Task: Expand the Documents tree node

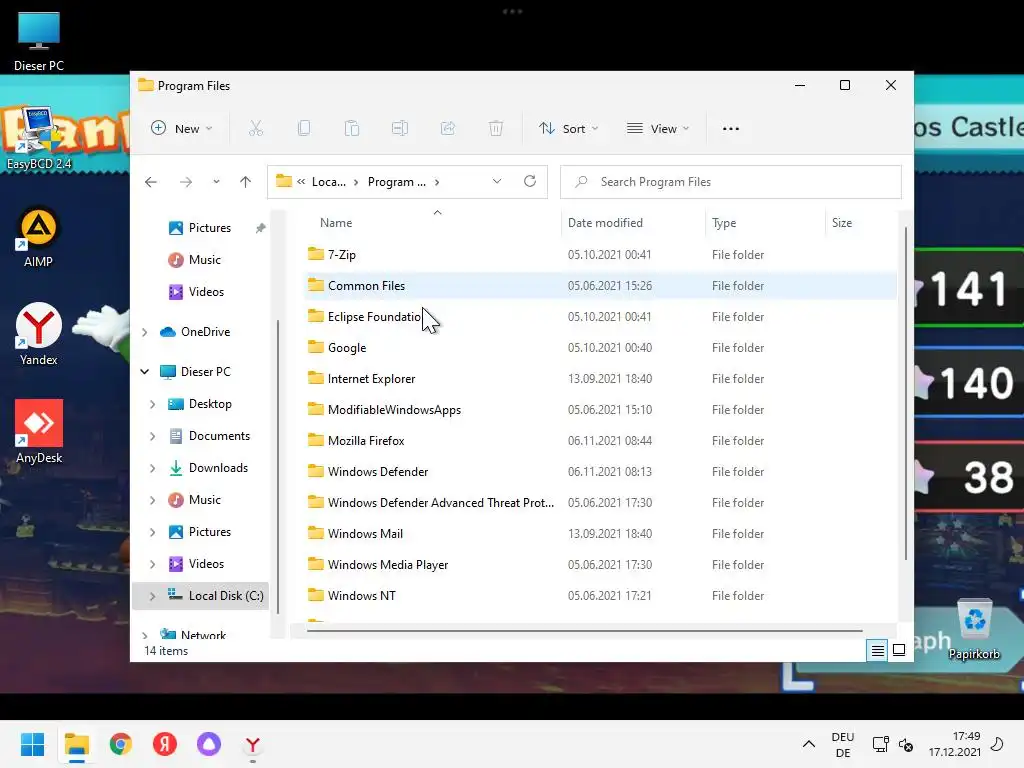Action: click(152, 436)
